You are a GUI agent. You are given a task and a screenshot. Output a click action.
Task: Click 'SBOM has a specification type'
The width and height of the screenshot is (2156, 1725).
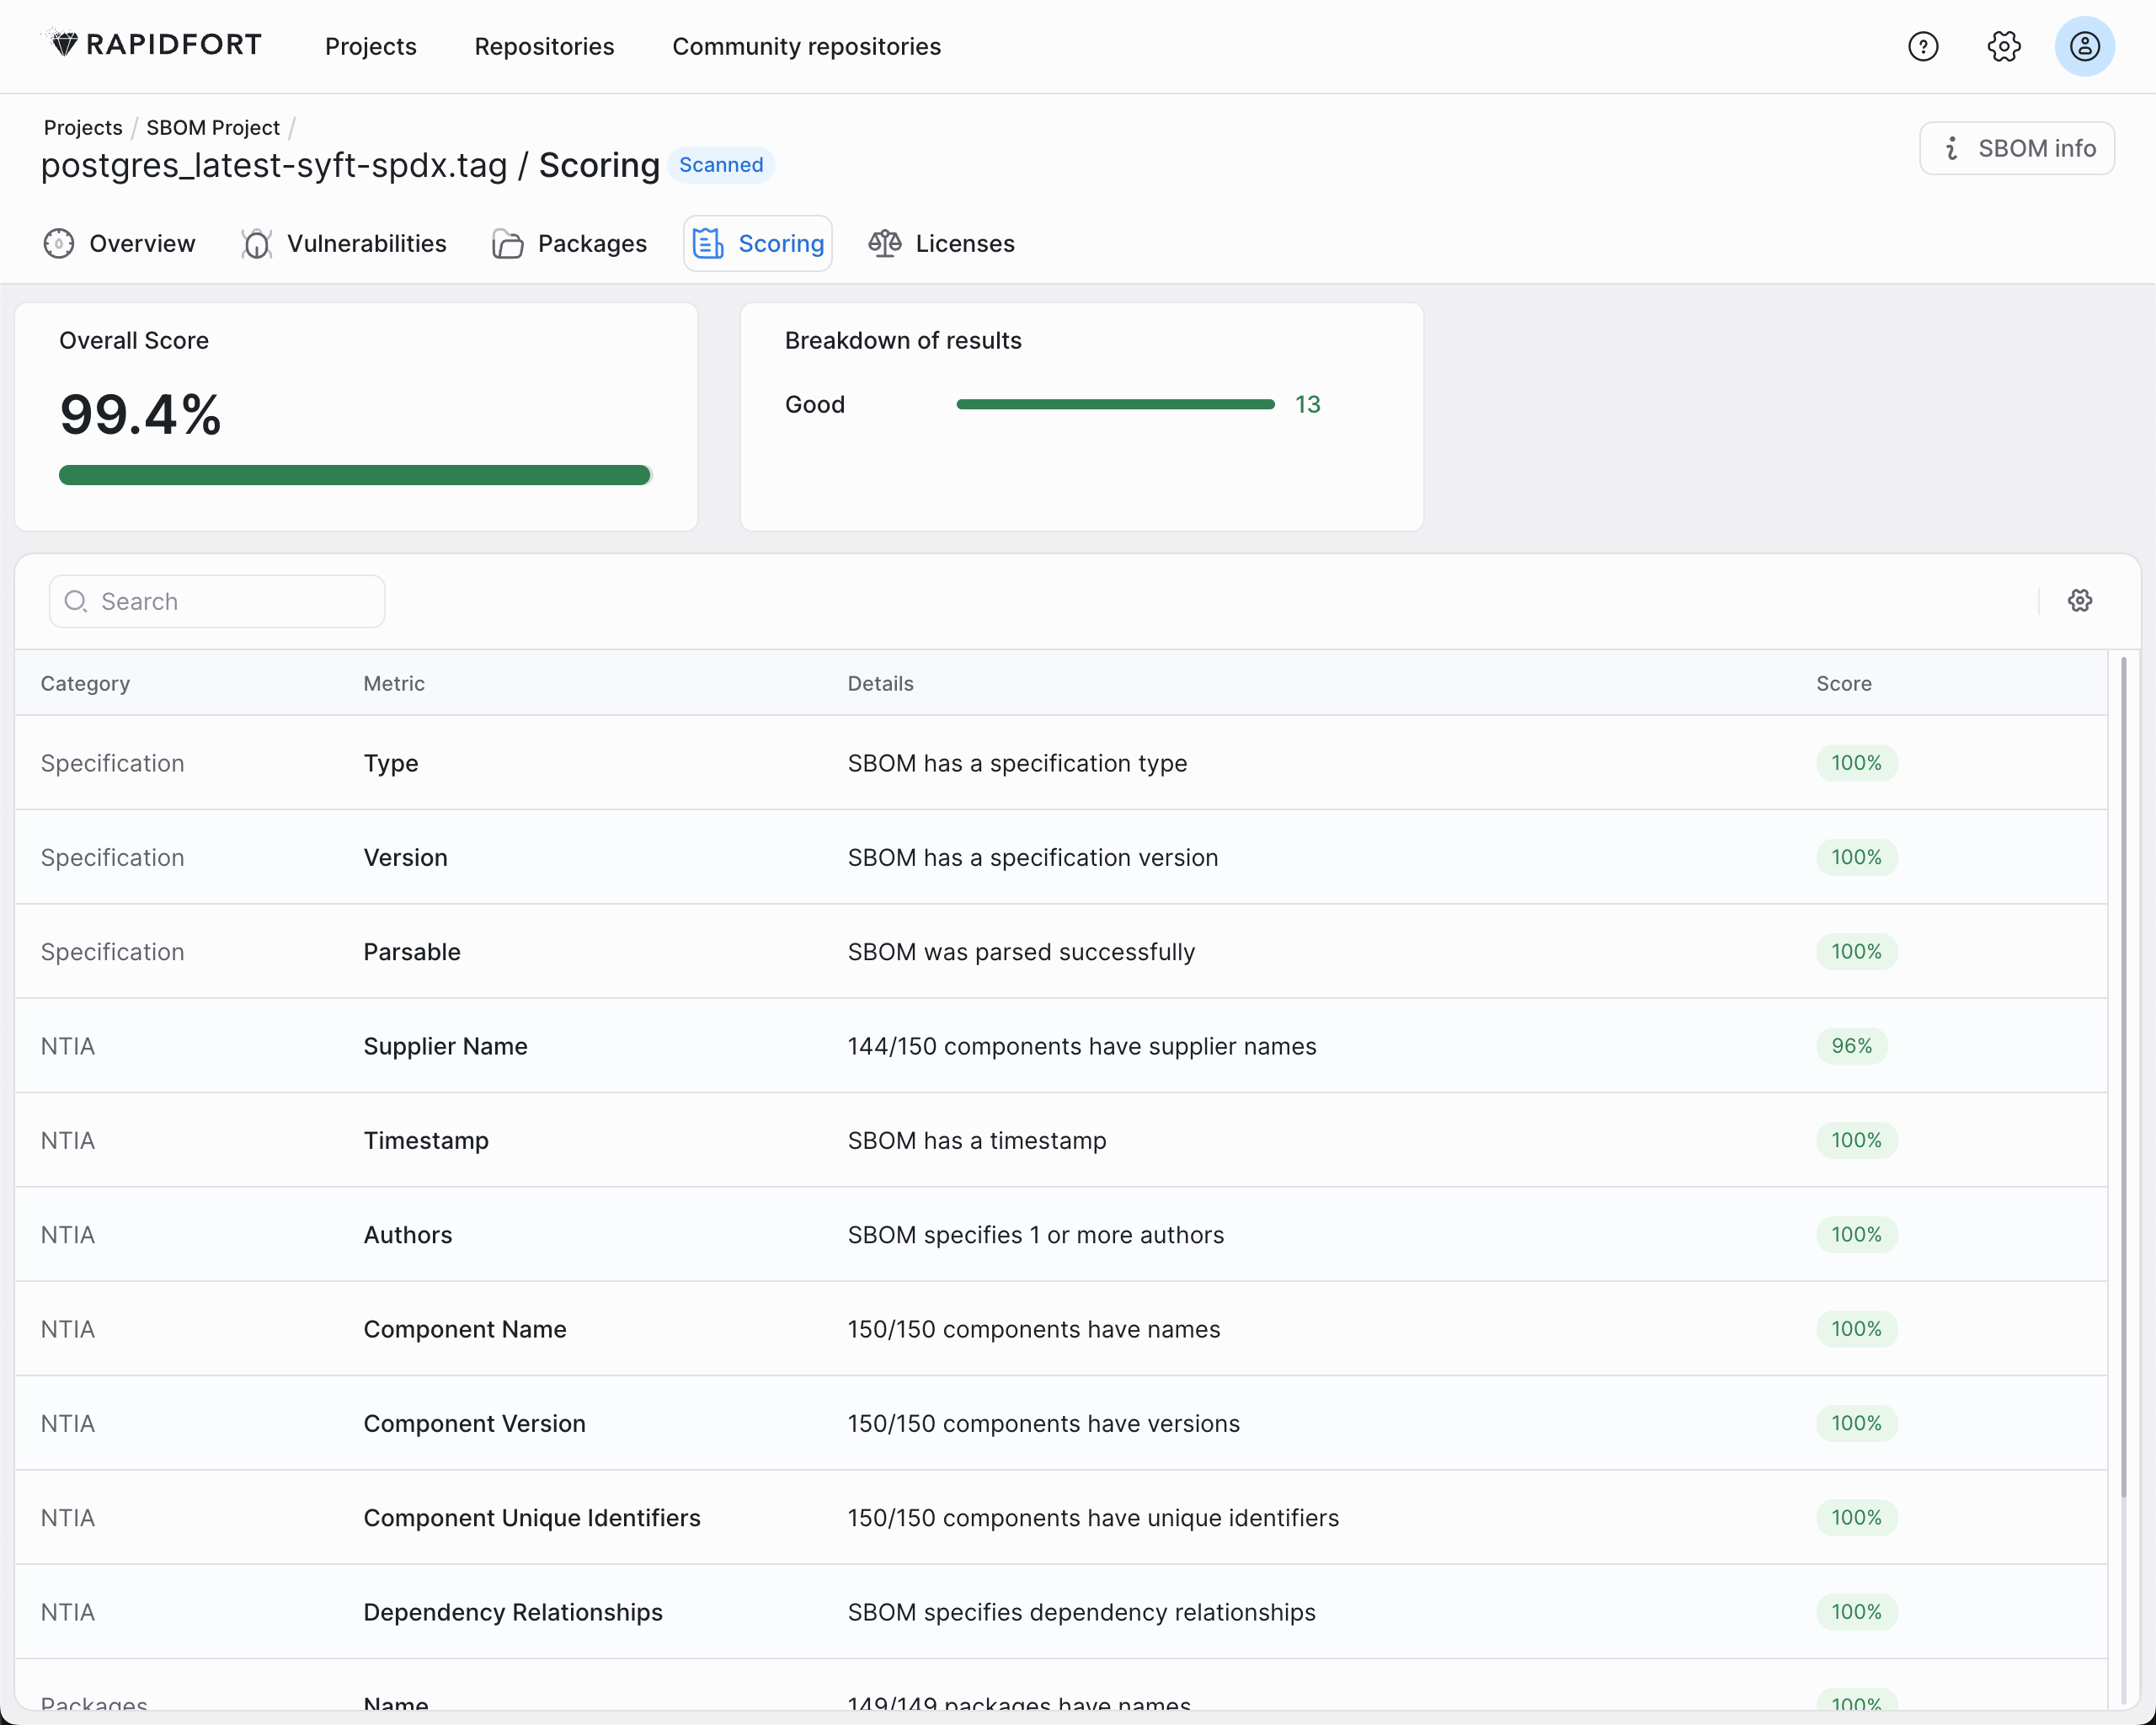tap(1017, 763)
